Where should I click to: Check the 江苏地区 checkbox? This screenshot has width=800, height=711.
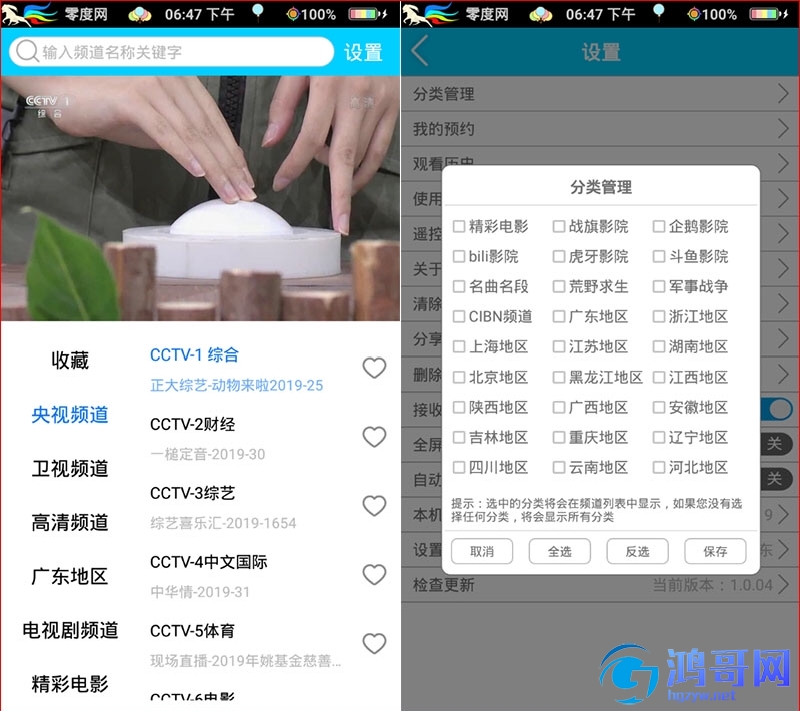tap(559, 346)
